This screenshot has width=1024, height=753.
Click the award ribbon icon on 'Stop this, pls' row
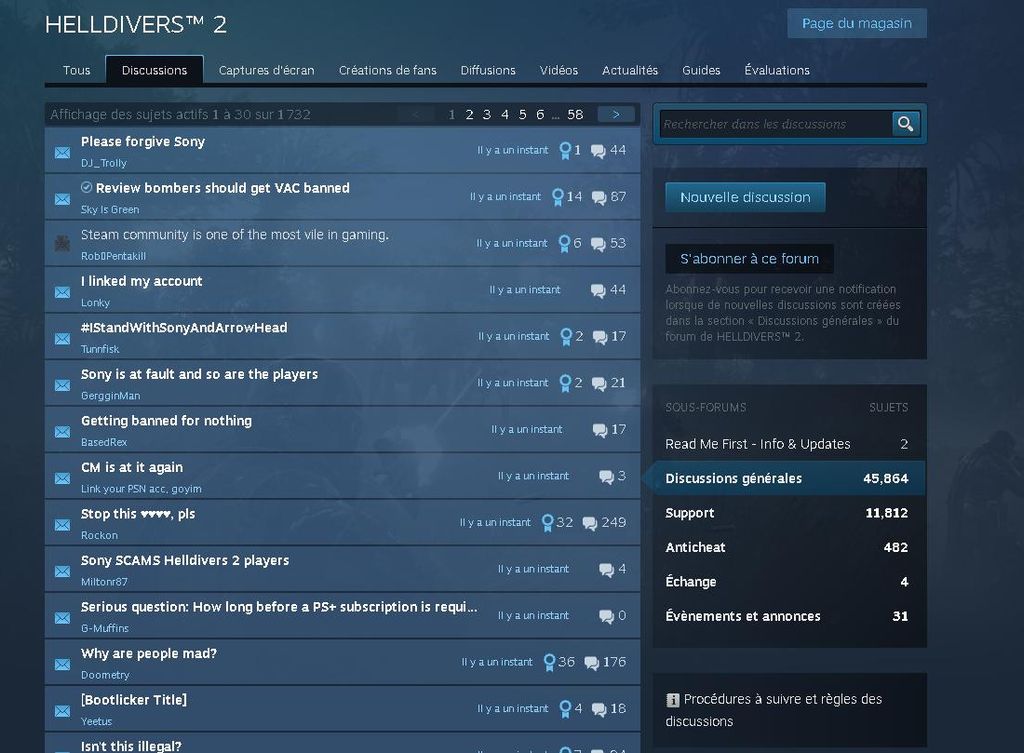pyautogui.click(x=548, y=523)
